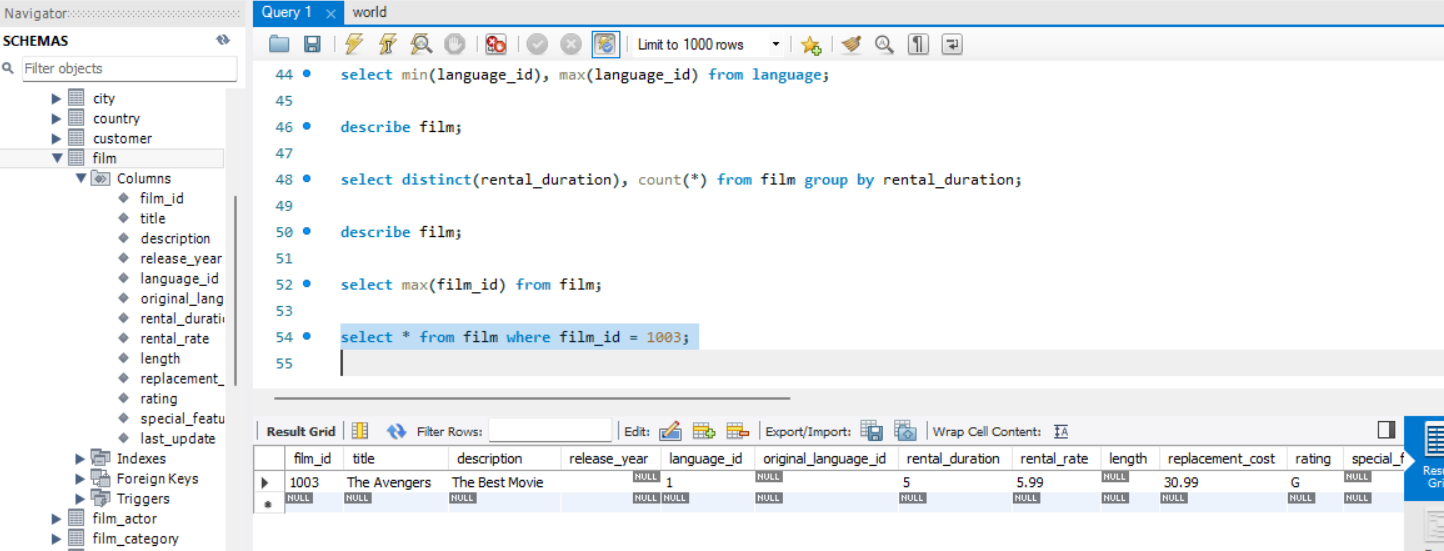Image resolution: width=1444 pixels, height=551 pixels.
Task: Expand the city table
Action: click(57, 98)
